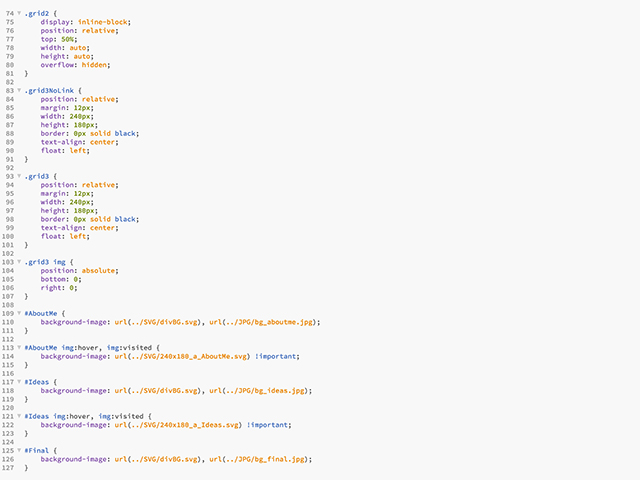Click the .grid3 img selector
The width and height of the screenshot is (640, 480).
[45, 262]
